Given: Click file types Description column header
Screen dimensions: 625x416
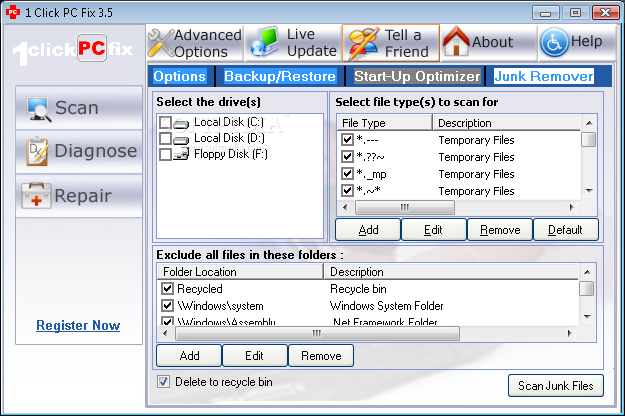Looking at the screenshot, I should click(x=507, y=123).
